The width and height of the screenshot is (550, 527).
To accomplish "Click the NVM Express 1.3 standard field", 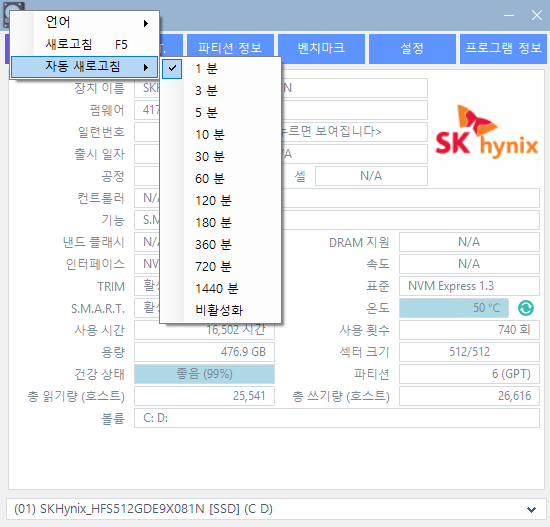I will click(x=469, y=286).
